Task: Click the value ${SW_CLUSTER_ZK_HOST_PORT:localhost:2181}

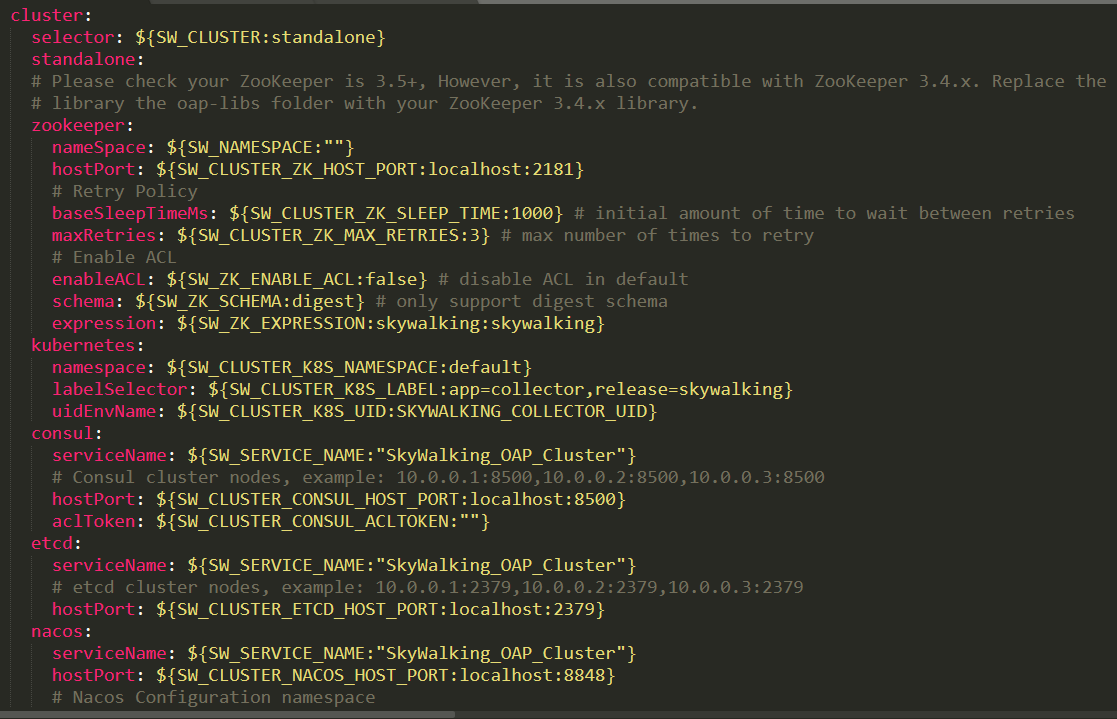Action: (x=370, y=170)
